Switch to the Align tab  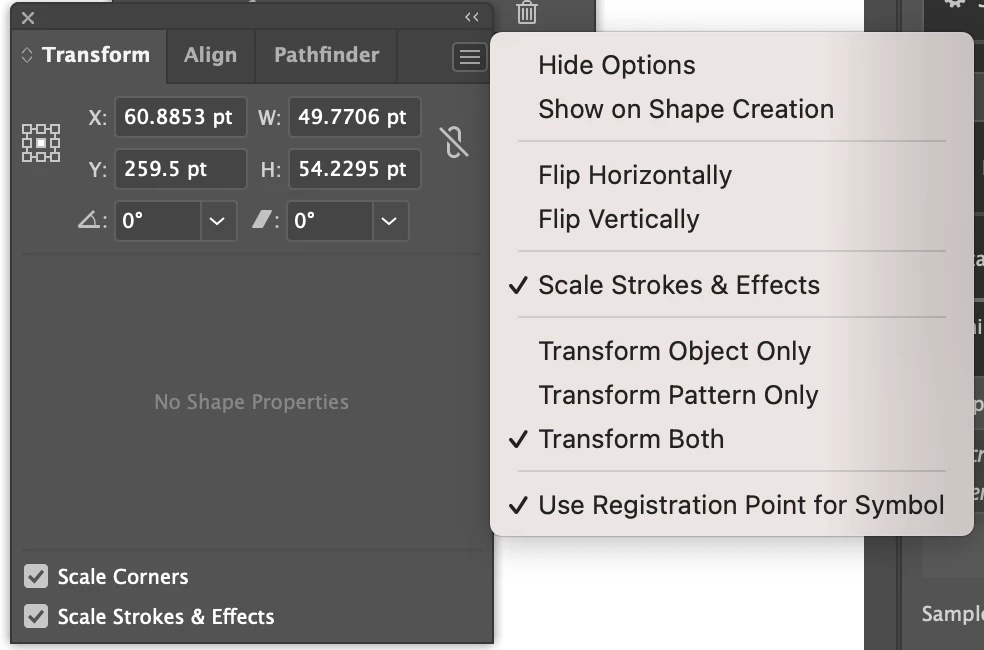pyautogui.click(x=210, y=55)
